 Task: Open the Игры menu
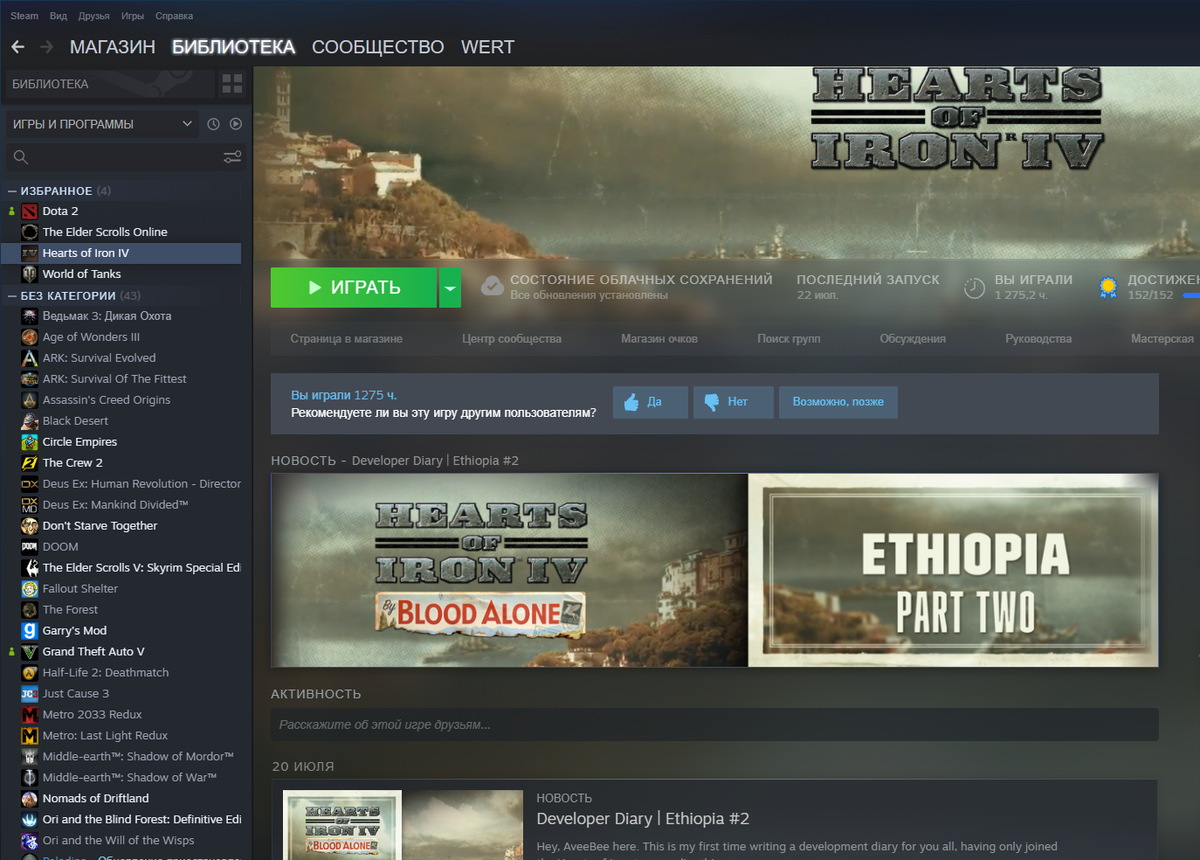click(132, 16)
